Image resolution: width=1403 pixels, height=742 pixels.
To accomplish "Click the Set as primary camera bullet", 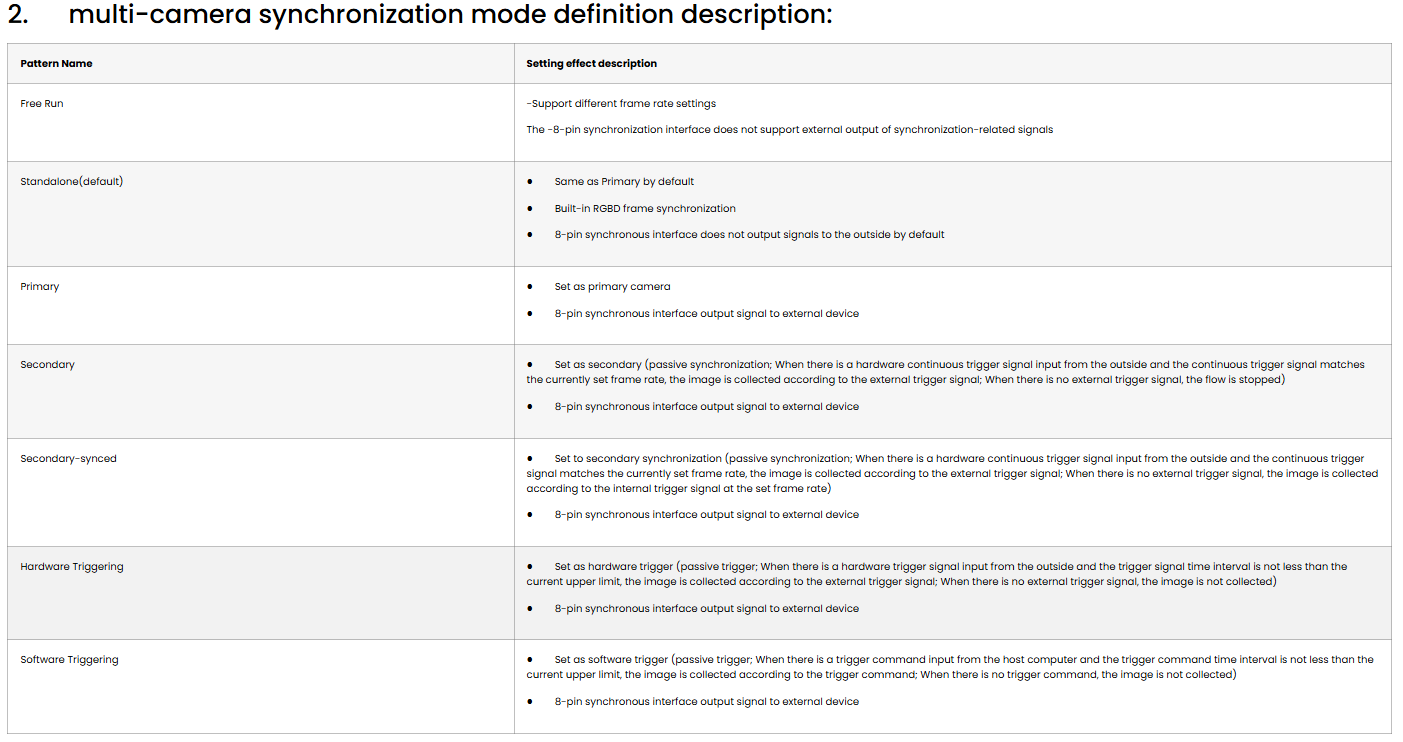I will [x=612, y=286].
